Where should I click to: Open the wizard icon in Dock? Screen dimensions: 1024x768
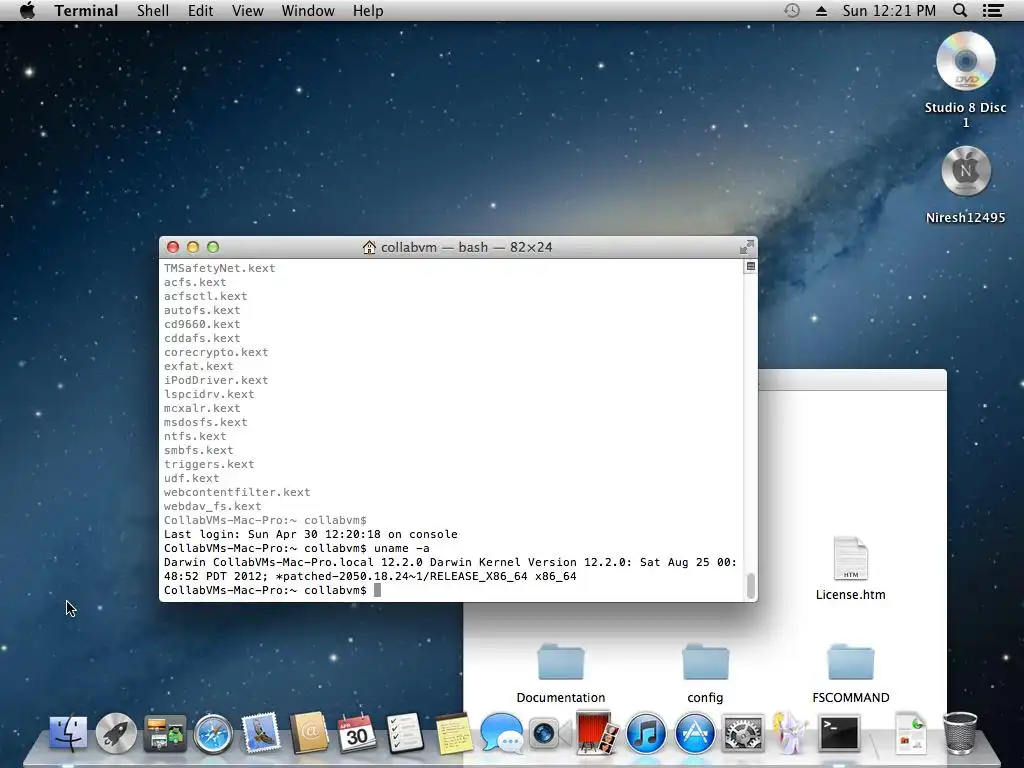790,733
